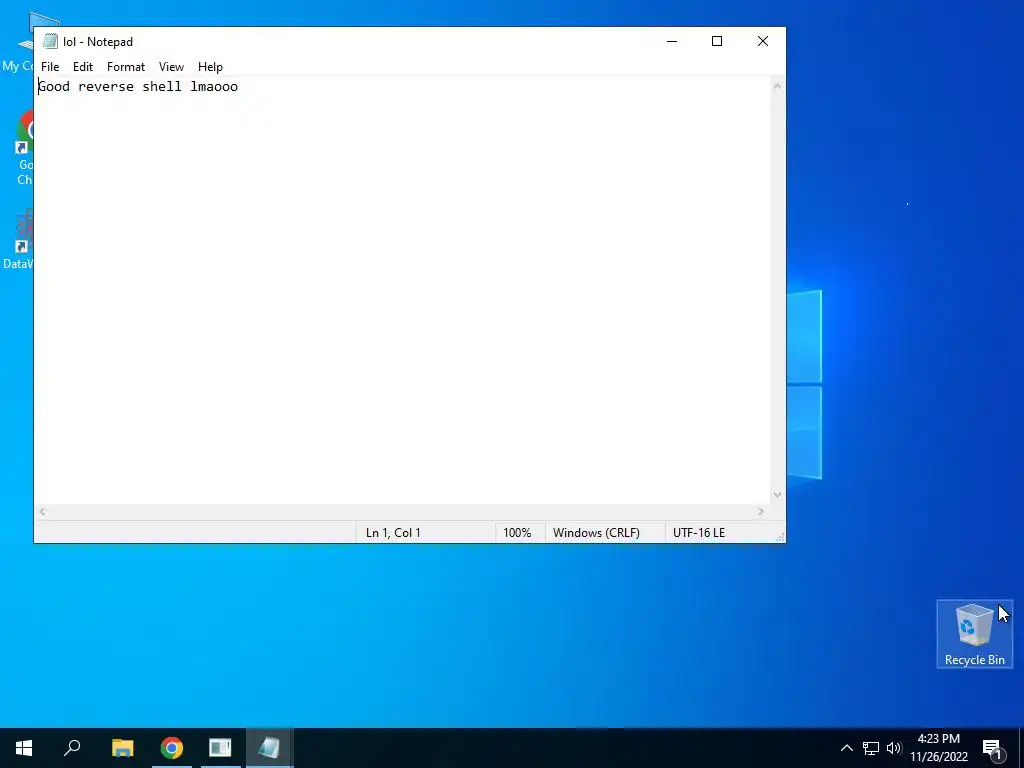
Task: Click the Notepad window resize grip
Action: pyautogui.click(x=780, y=537)
